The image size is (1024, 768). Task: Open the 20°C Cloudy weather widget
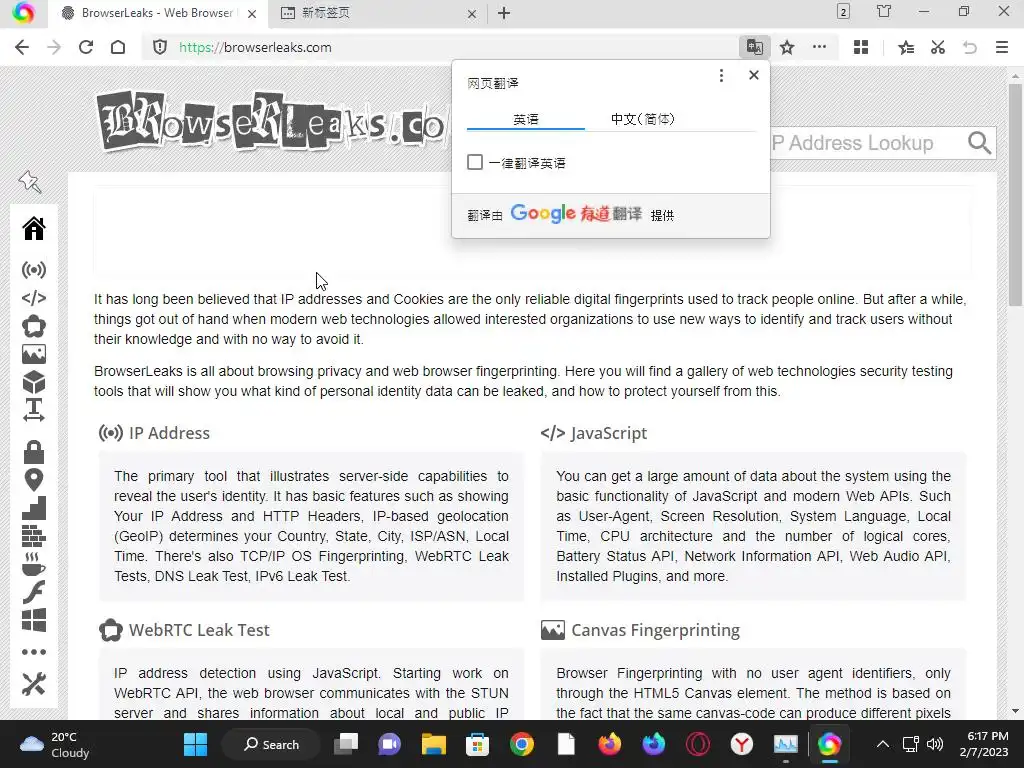click(55, 744)
